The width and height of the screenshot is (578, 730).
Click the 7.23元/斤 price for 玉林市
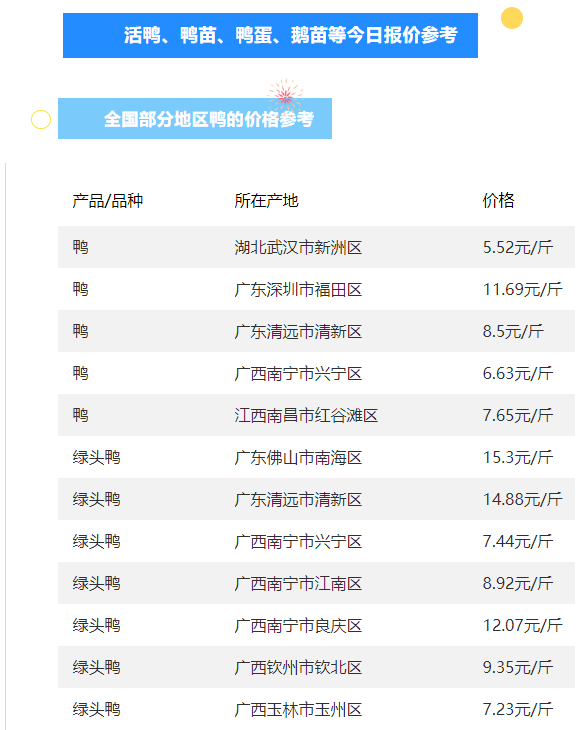click(x=518, y=710)
